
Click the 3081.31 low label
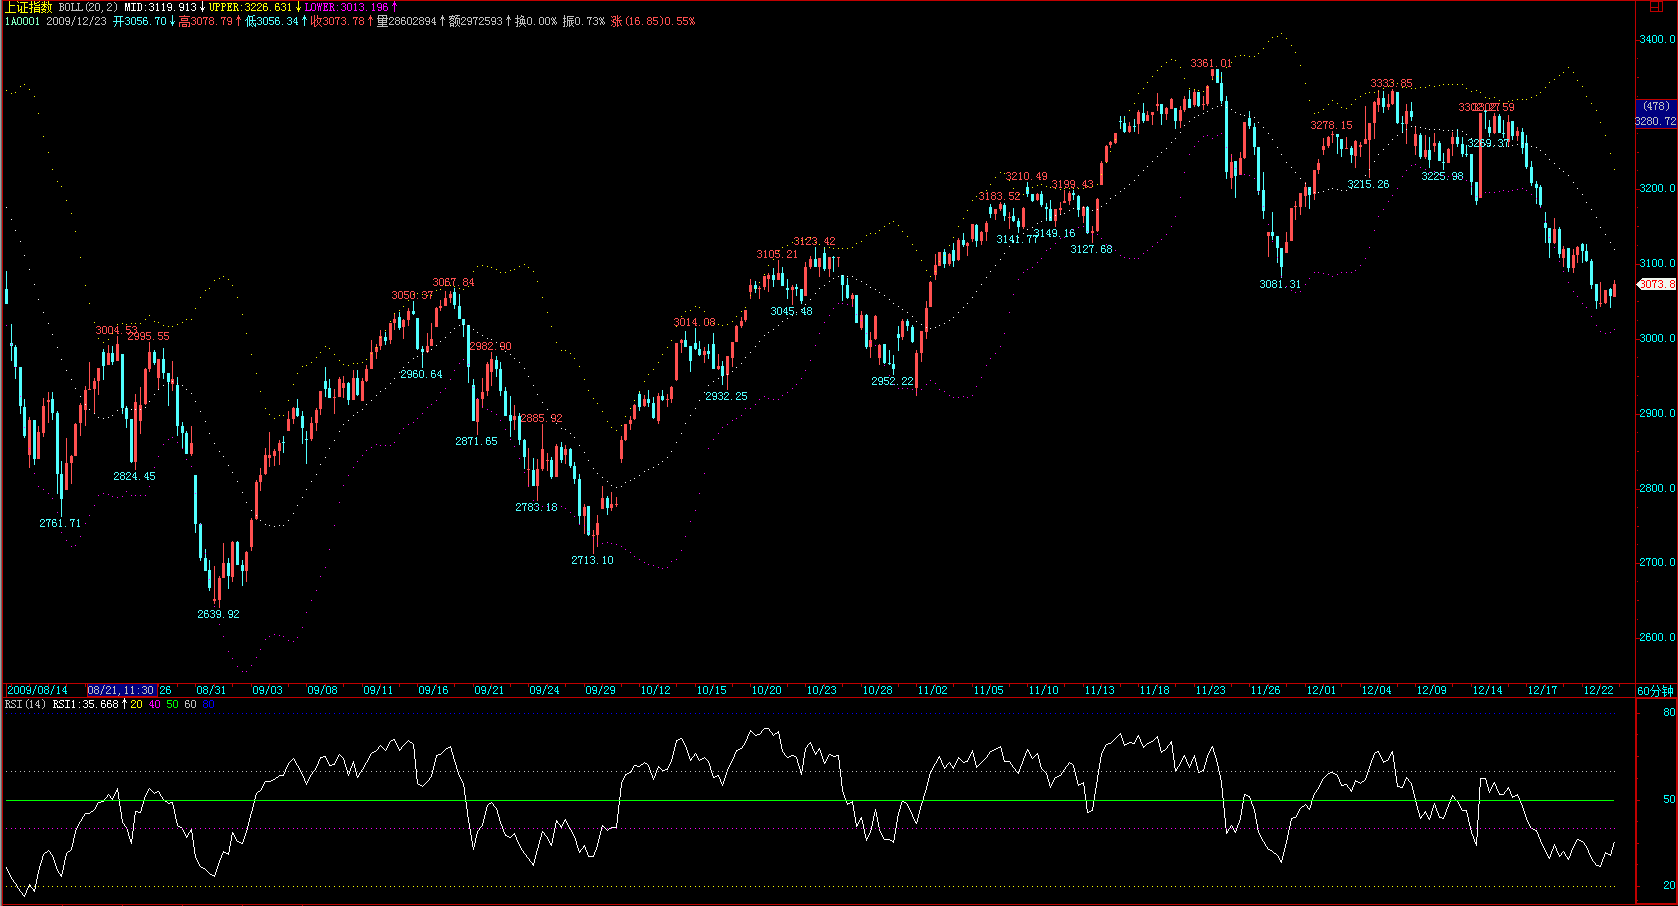(x=1280, y=284)
